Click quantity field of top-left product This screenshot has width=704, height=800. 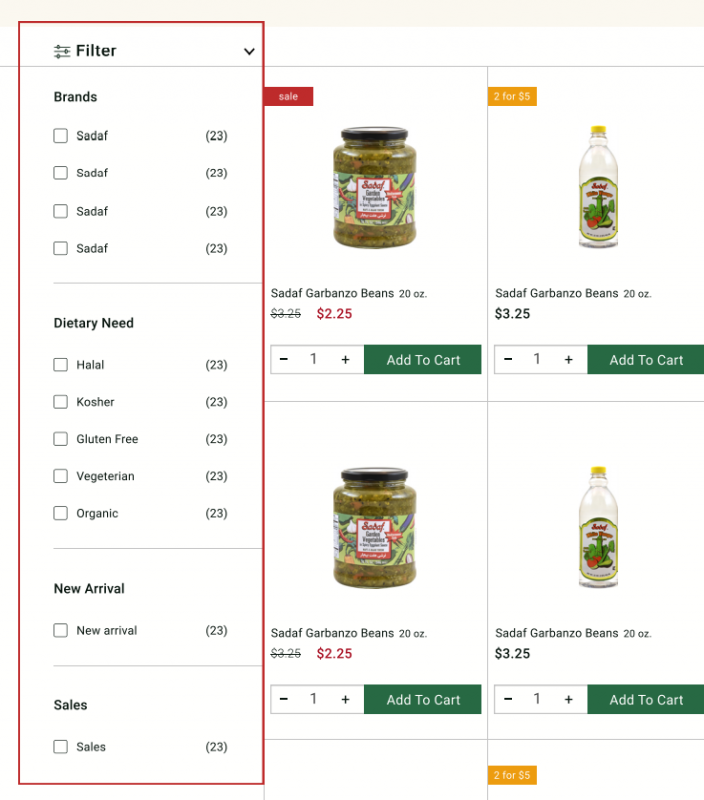[314, 360]
